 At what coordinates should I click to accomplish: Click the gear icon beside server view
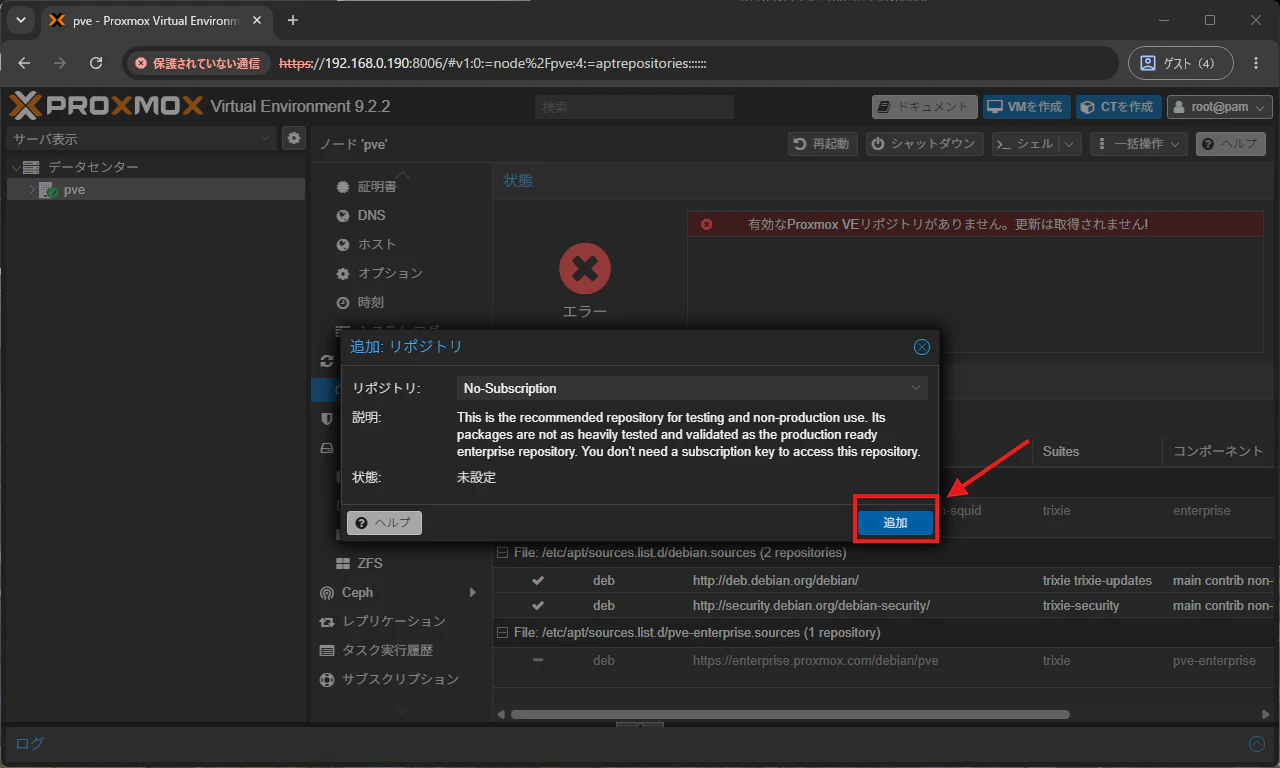(x=293, y=138)
